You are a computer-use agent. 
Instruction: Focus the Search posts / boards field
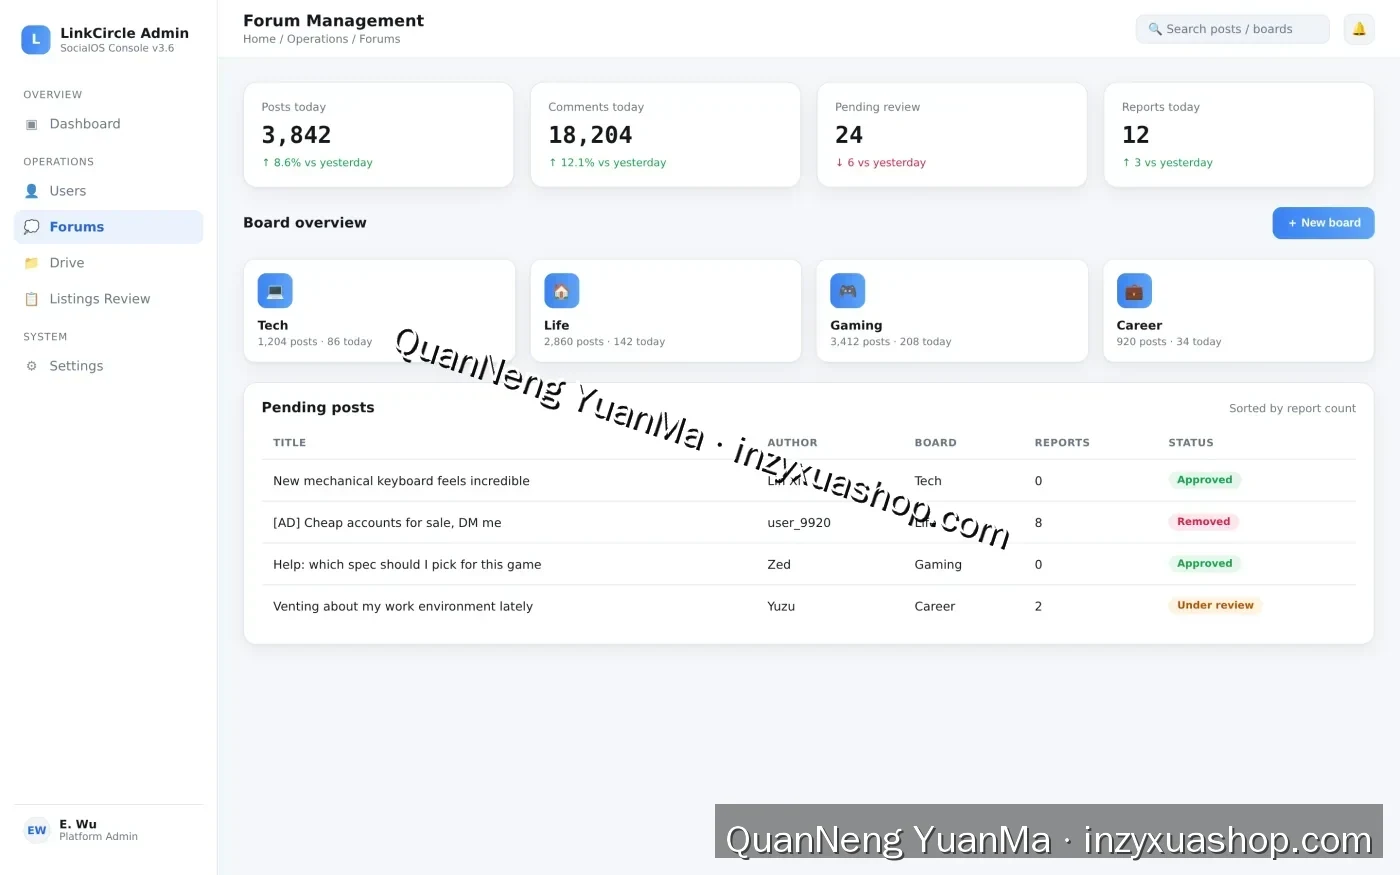[x=1232, y=29]
